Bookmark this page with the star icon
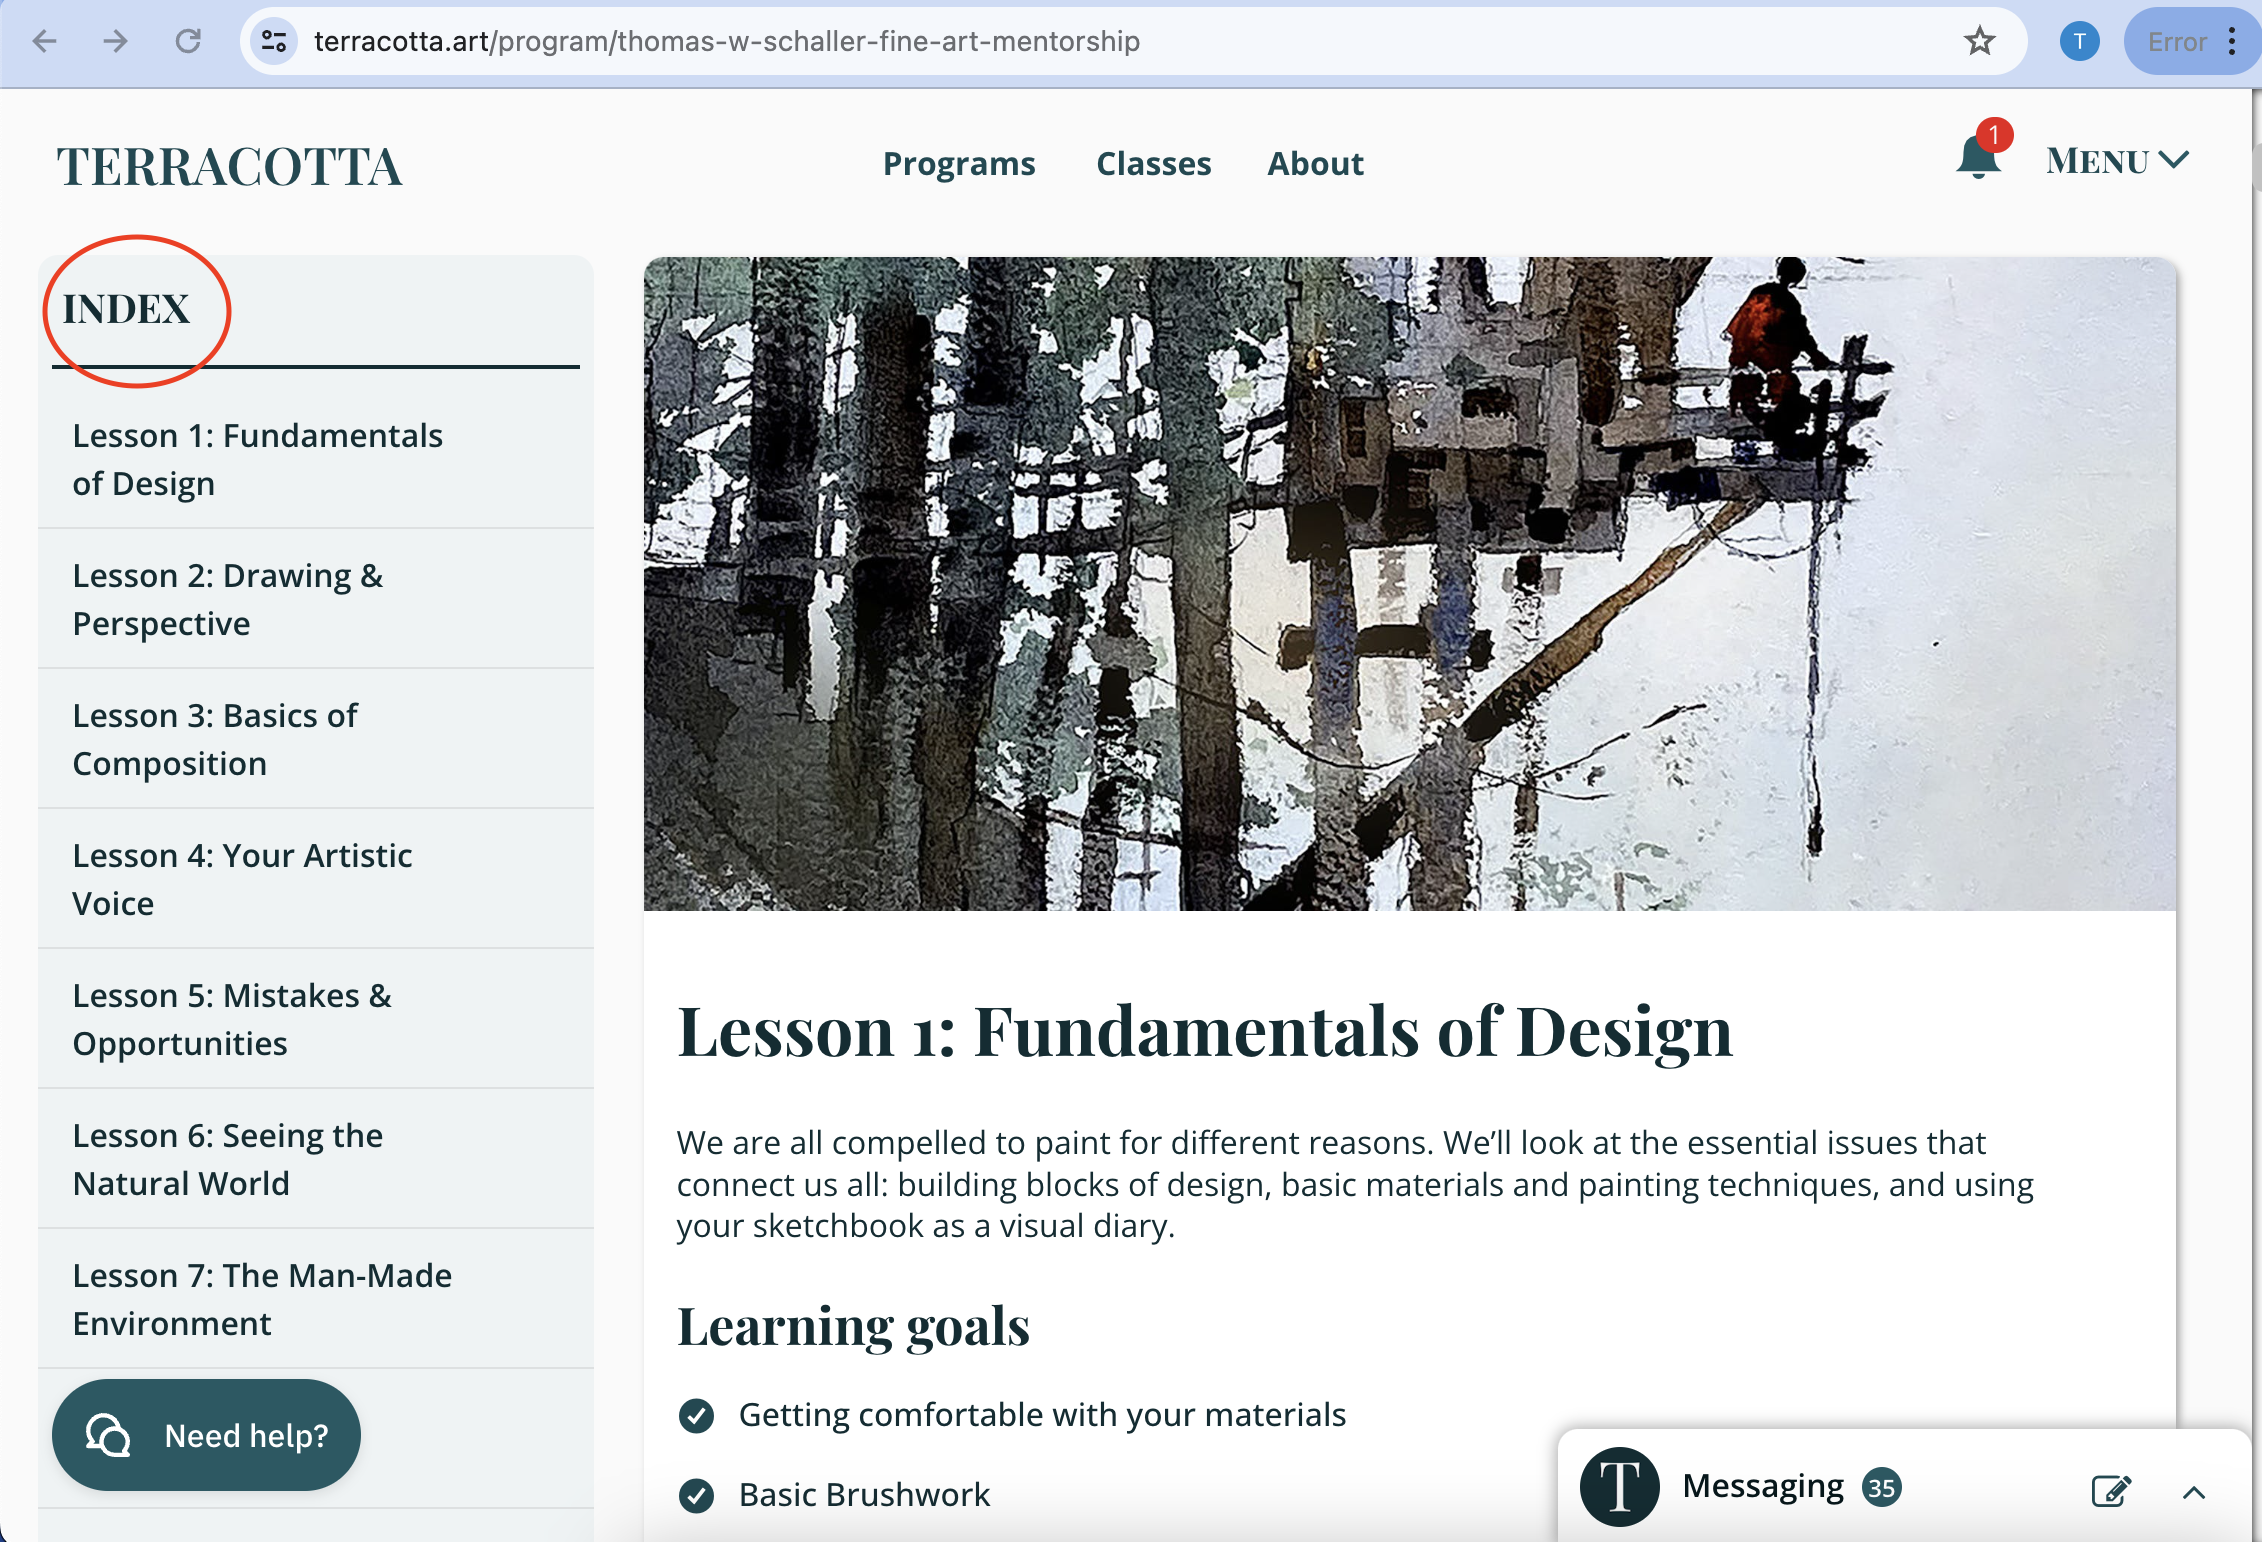This screenshot has width=2262, height=1542. (x=1979, y=41)
